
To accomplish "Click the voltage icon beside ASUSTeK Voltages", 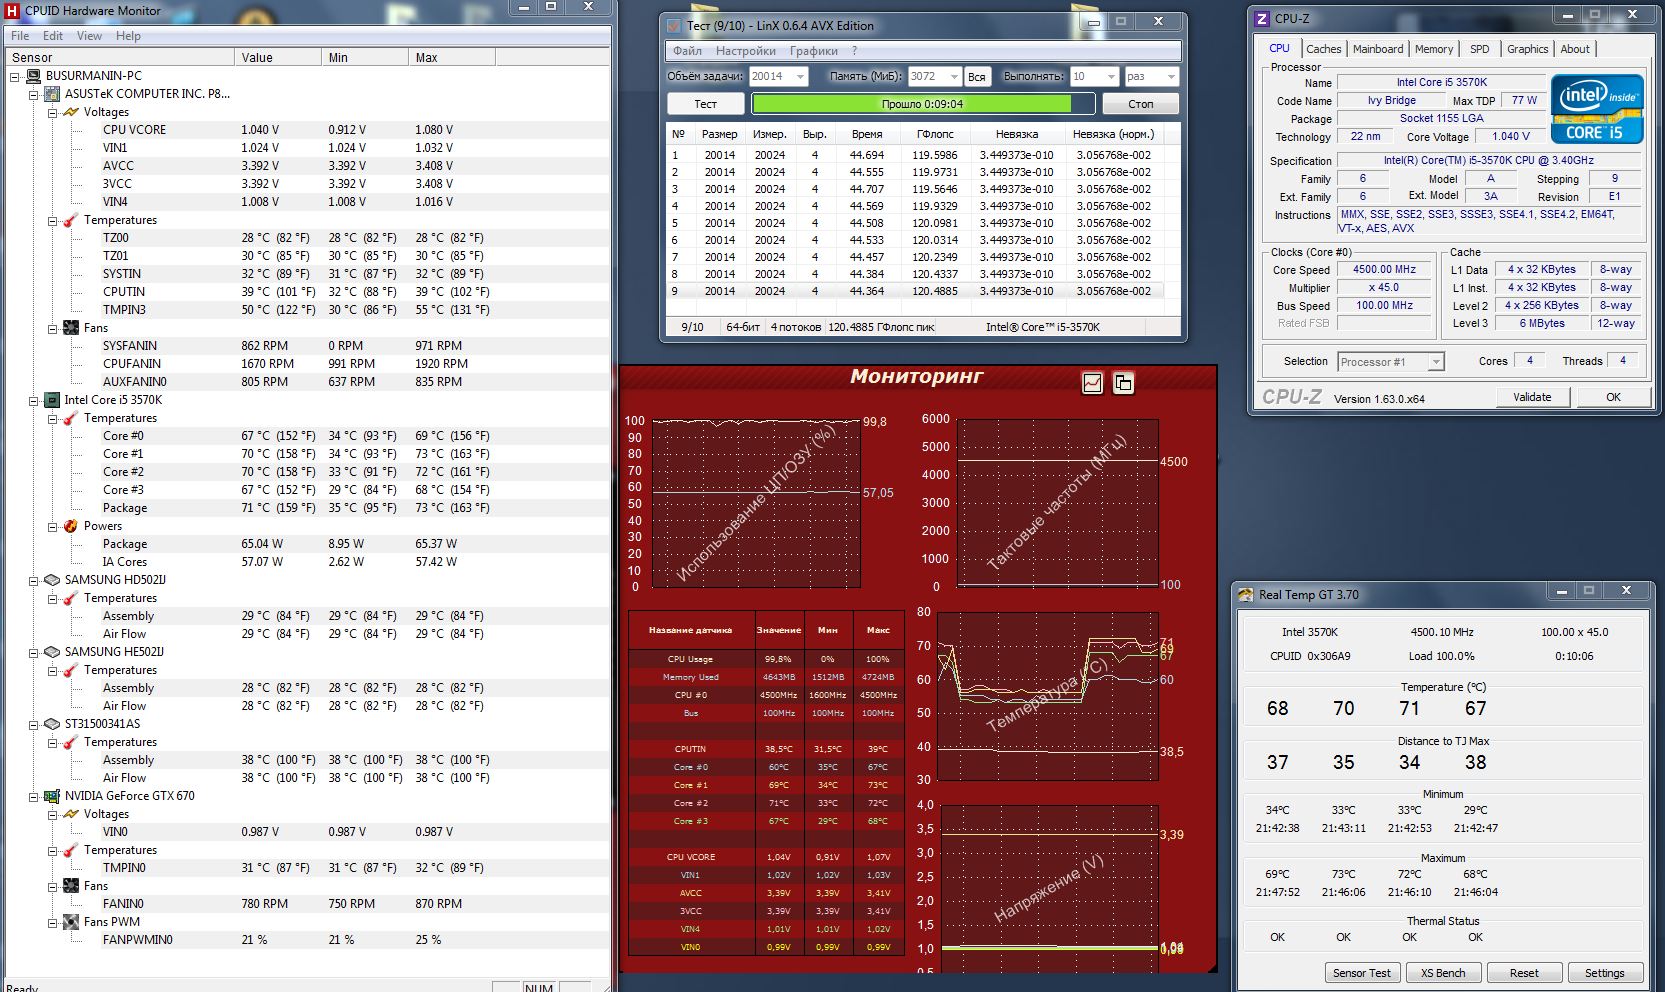I will pos(71,112).
